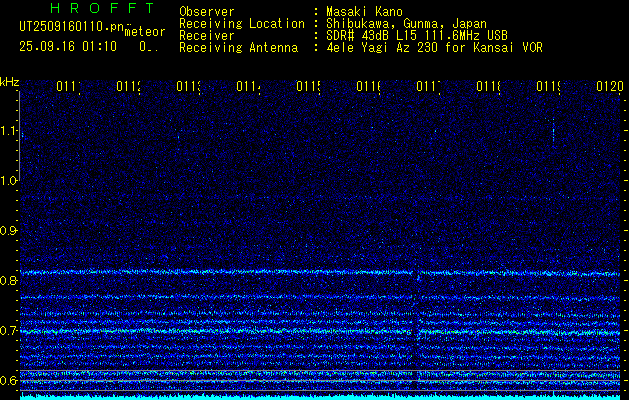629x400 pixels.
Task: Select the 0120 time marker
Action: 610,86
